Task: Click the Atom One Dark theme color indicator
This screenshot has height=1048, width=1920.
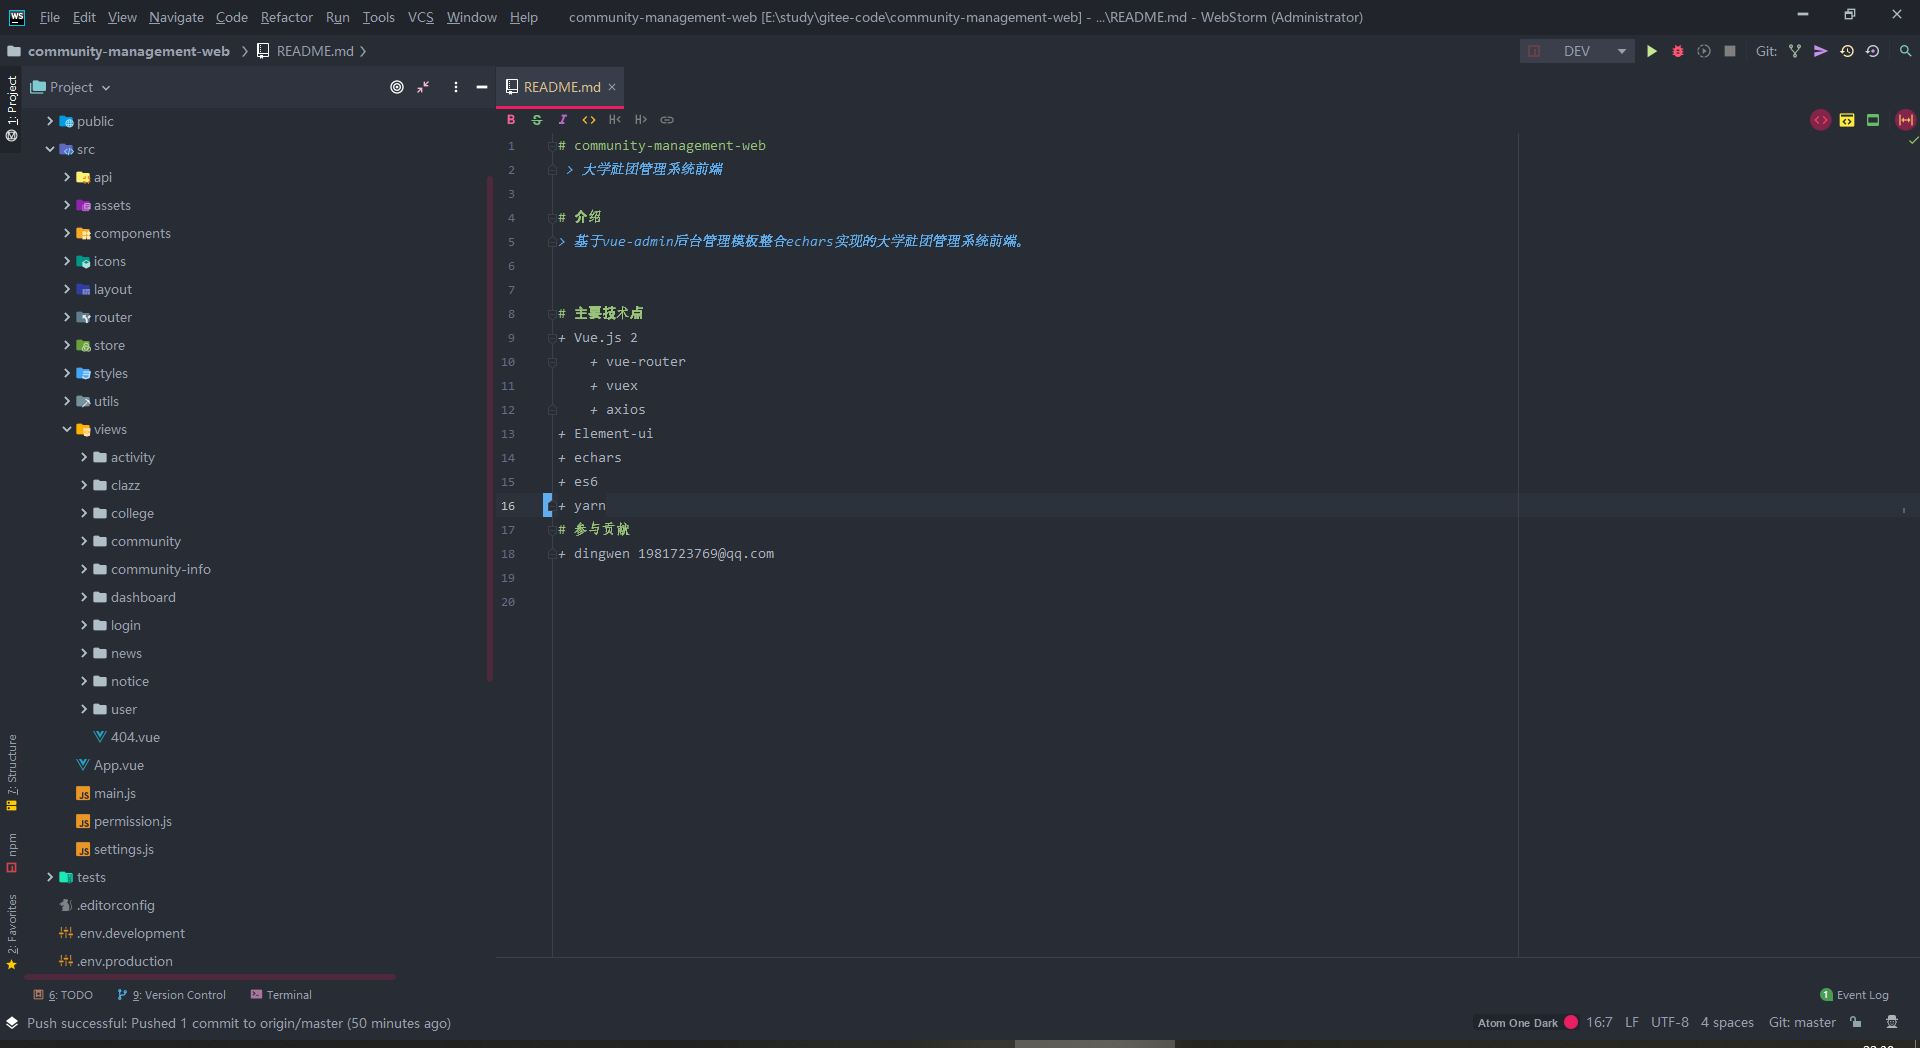Action: pyautogui.click(x=1571, y=1022)
